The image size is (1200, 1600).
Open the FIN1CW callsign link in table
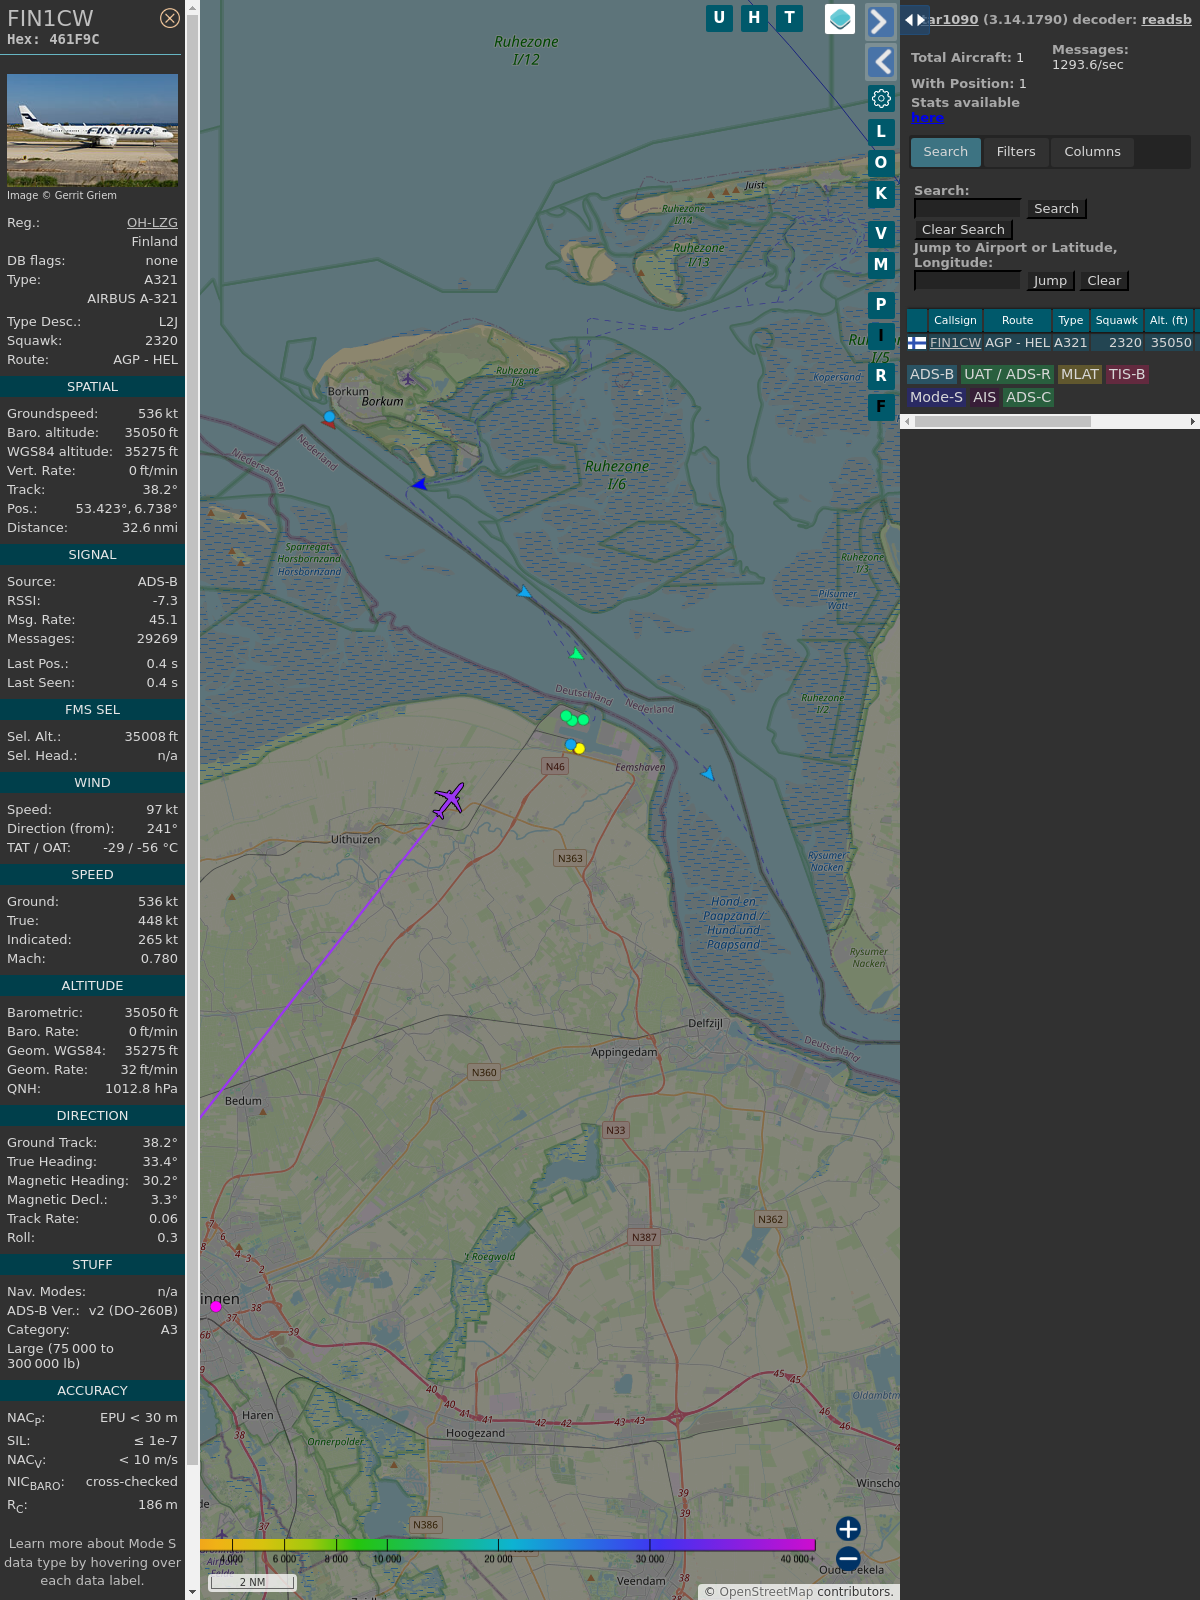(x=955, y=343)
